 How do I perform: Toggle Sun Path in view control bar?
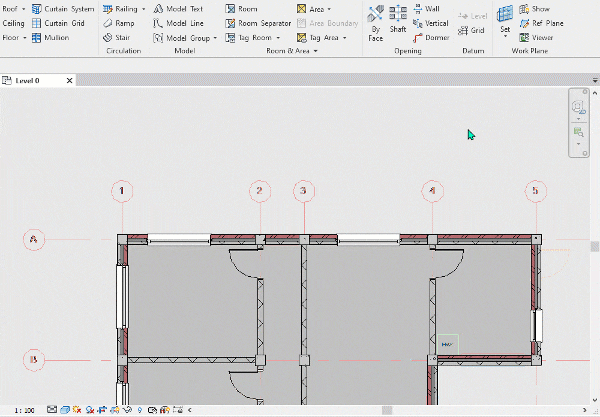tap(77, 410)
